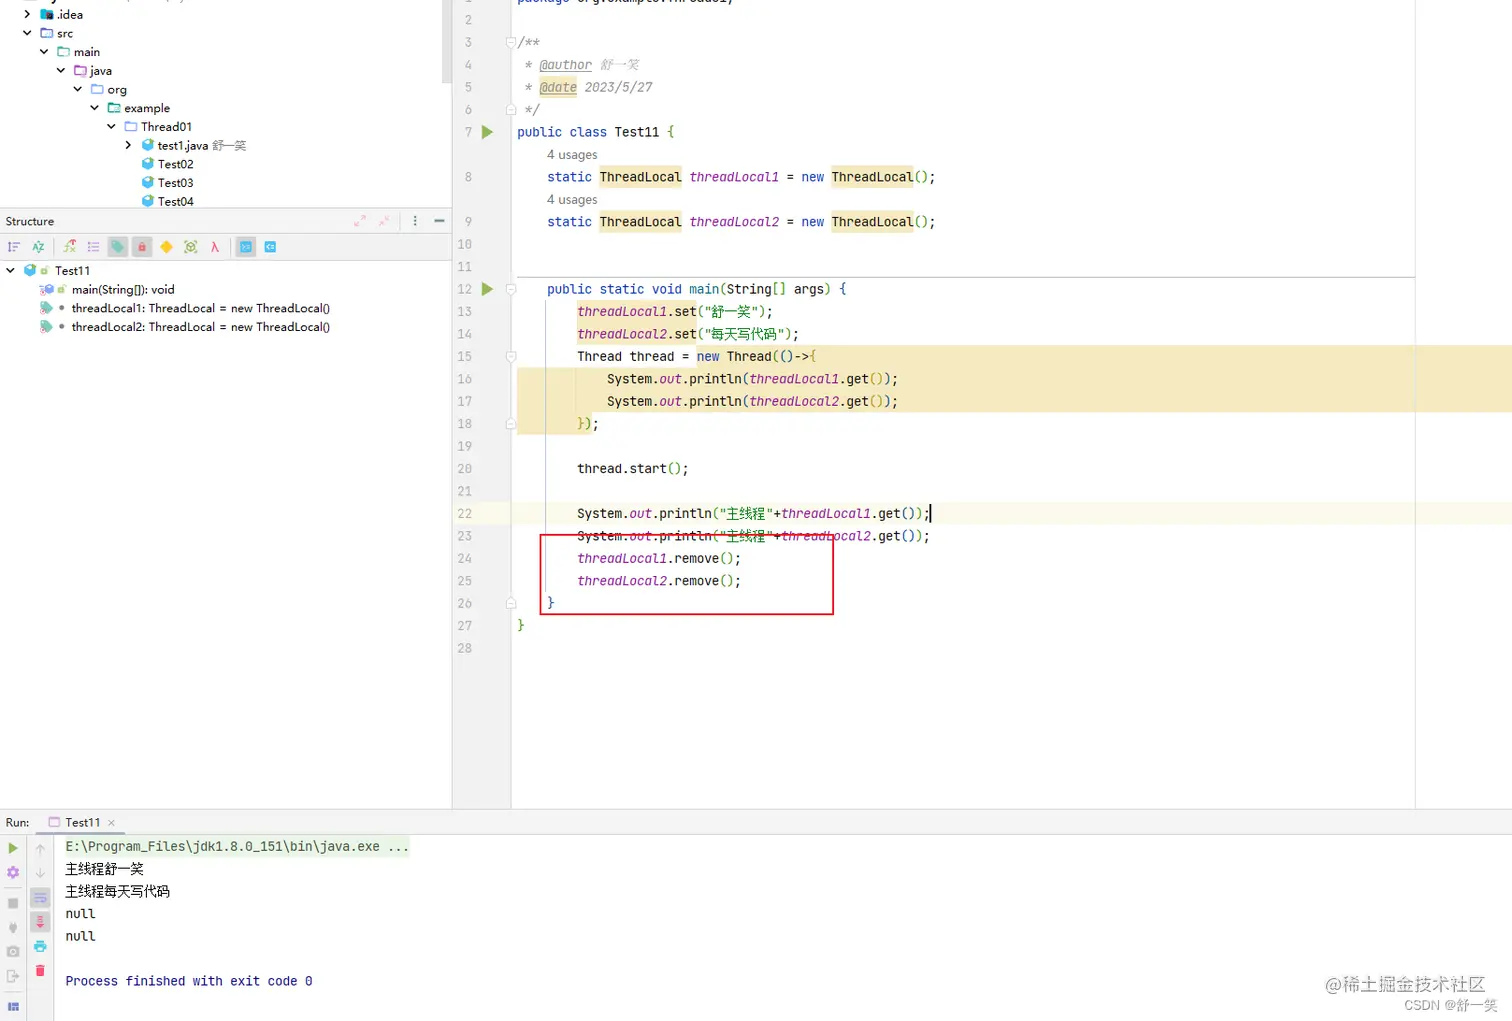
Task: Toggle Show Inherited yellow diamond icon
Action: 166,247
